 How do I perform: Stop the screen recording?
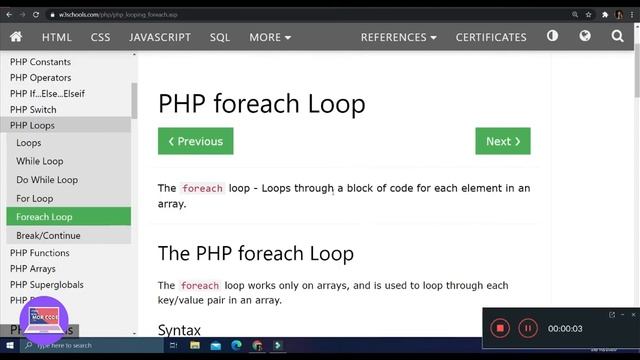pos(500,328)
